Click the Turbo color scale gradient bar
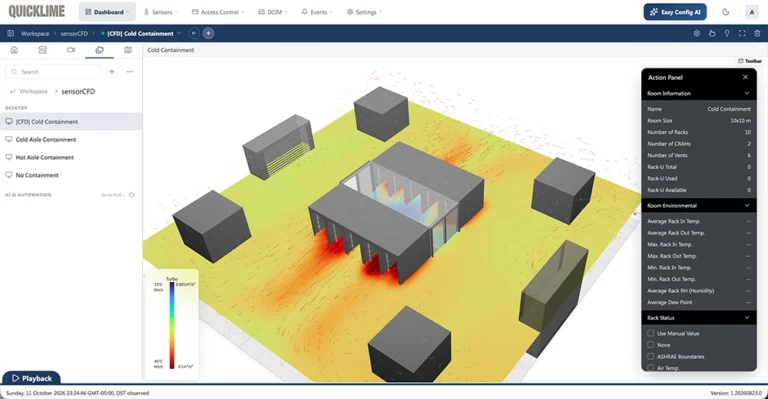 172,326
